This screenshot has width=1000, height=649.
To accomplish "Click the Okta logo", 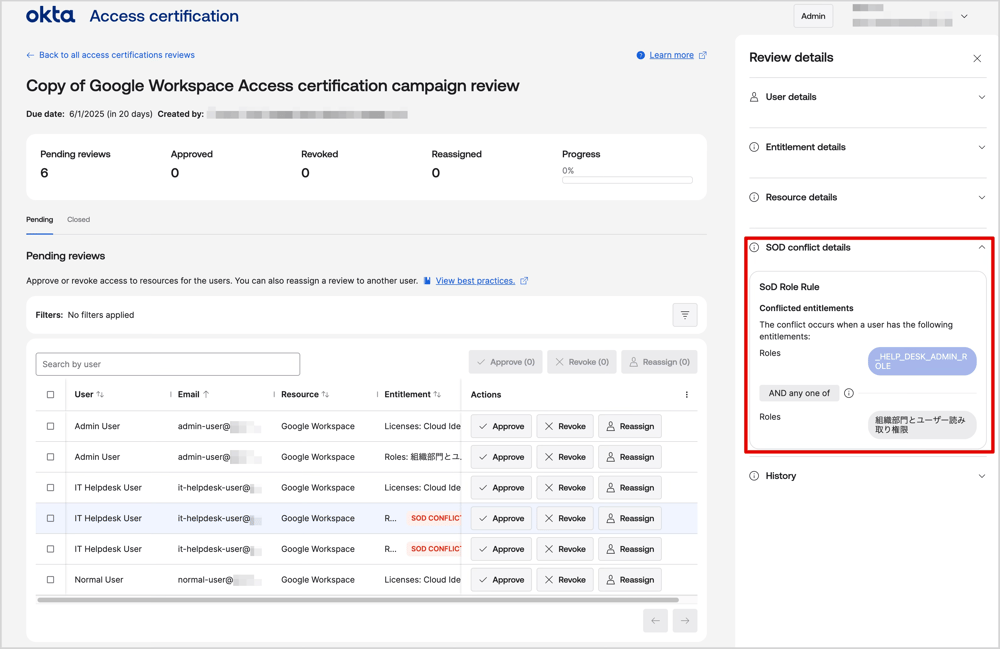I will 50,15.
